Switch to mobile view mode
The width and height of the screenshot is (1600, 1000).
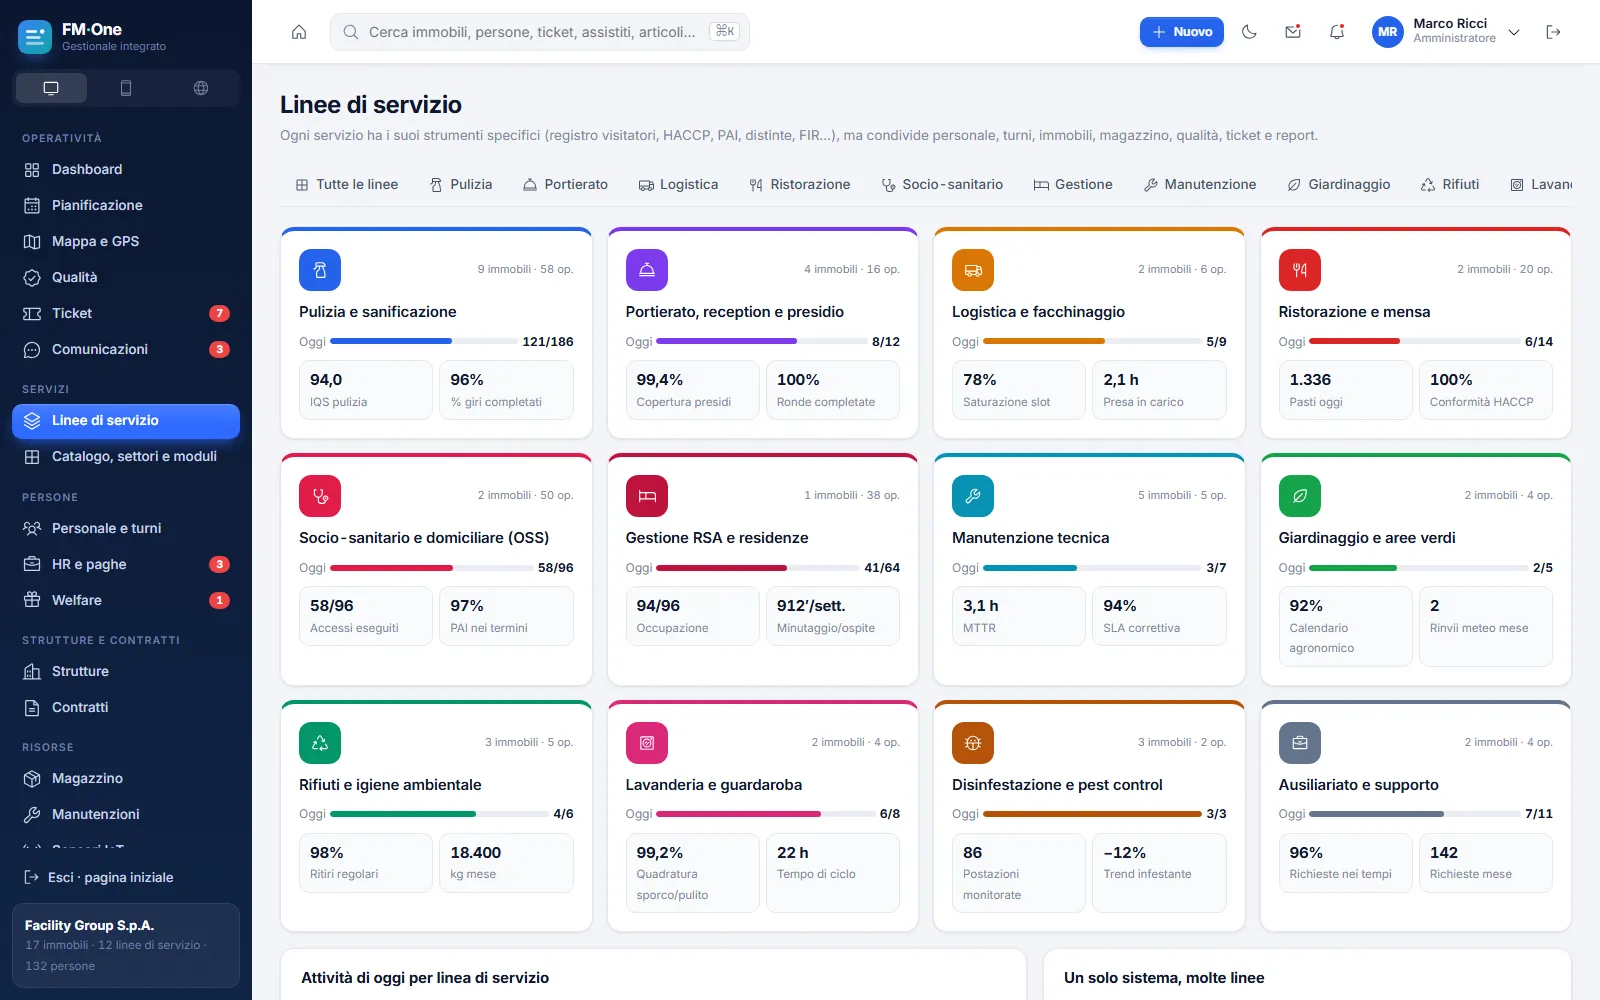click(126, 88)
